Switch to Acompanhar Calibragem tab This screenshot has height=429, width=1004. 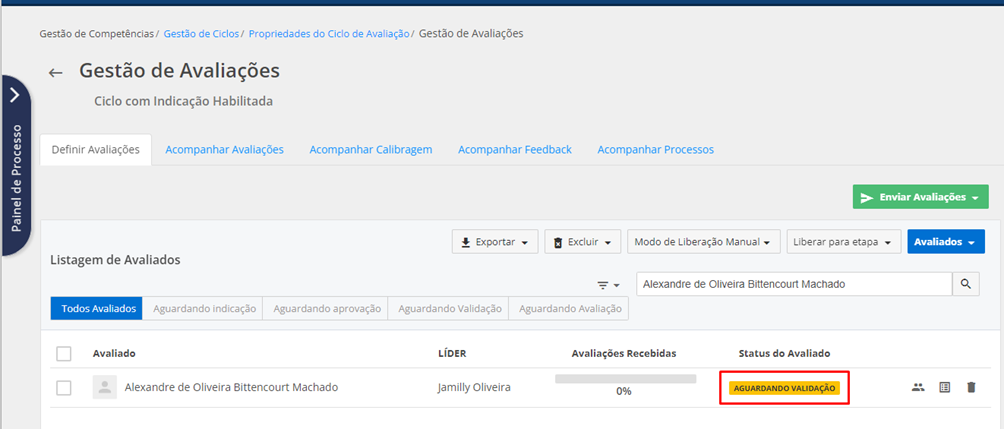point(370,149)
